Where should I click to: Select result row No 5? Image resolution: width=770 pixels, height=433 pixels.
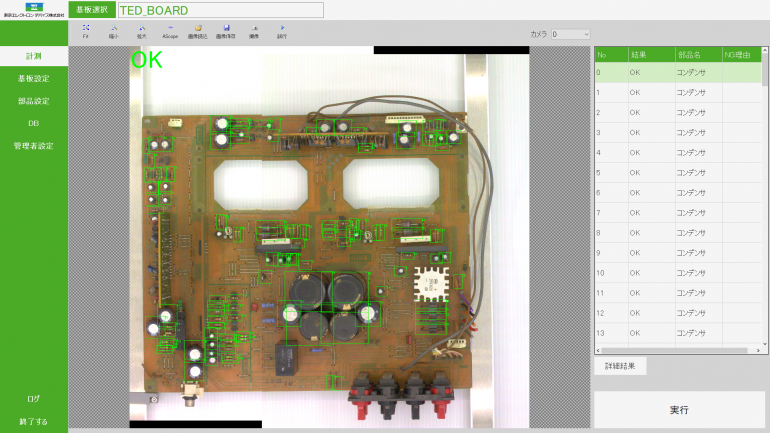(x=678, y=173)
